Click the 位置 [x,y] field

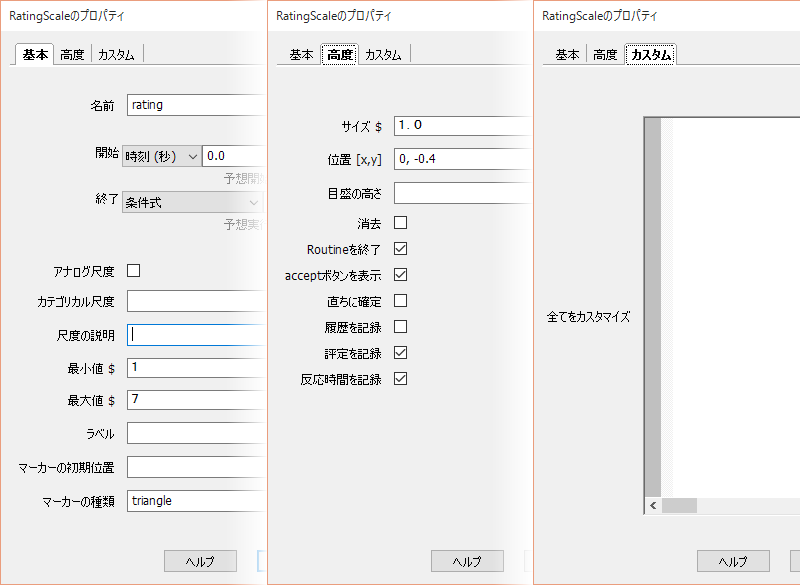(463, 159)
